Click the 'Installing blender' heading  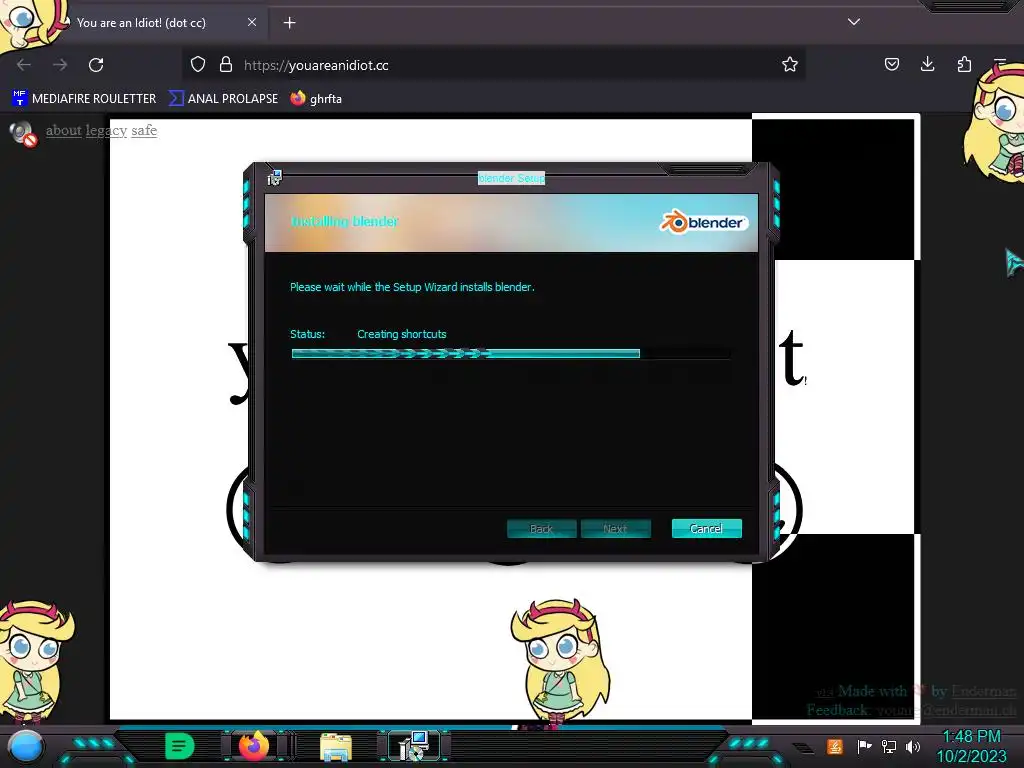tap(344, 221)
